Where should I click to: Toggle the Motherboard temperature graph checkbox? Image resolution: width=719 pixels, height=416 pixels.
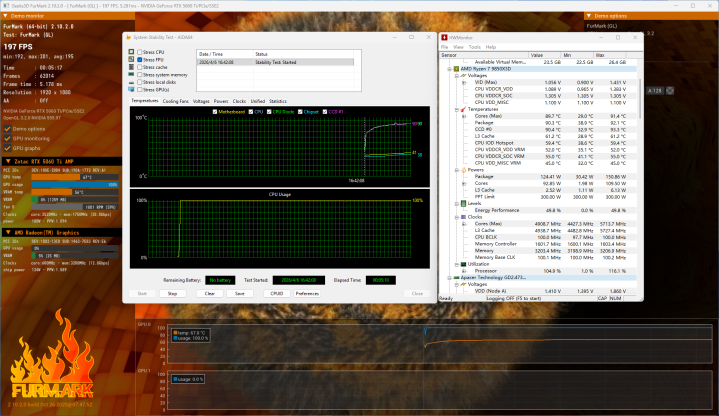click(x=215, y=111)
